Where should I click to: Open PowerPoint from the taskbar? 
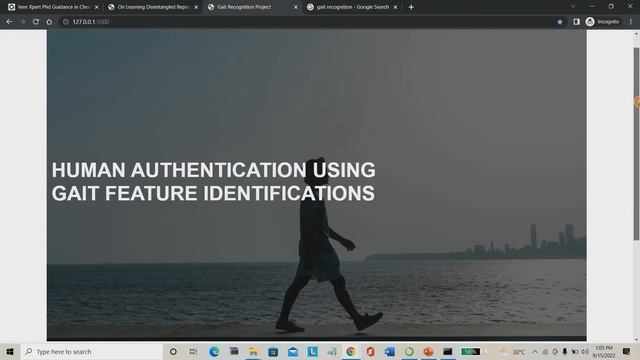[428, 351]
